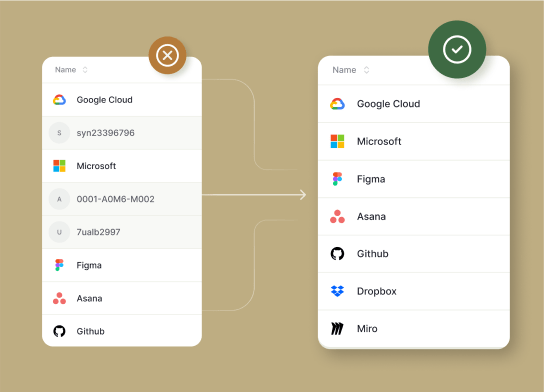Click Github logo in left list

pyautogui.click(x=59, y=331)
